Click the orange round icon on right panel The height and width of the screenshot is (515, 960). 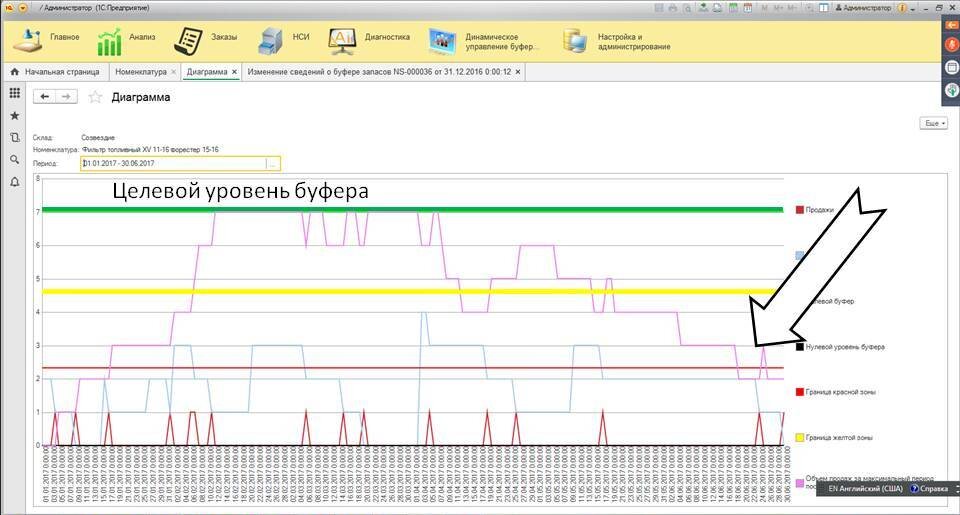[951, 44]
